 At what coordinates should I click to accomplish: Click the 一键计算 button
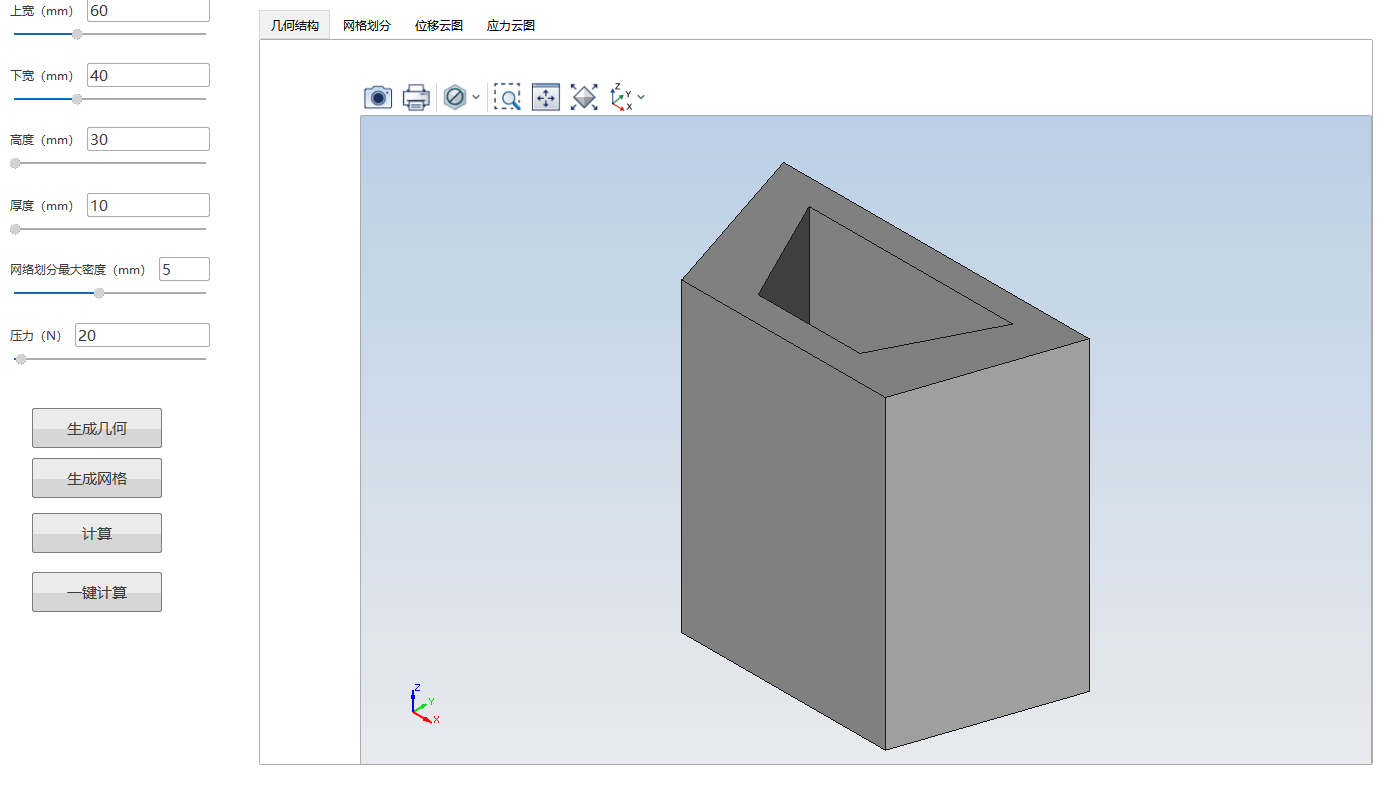[97, 592]
